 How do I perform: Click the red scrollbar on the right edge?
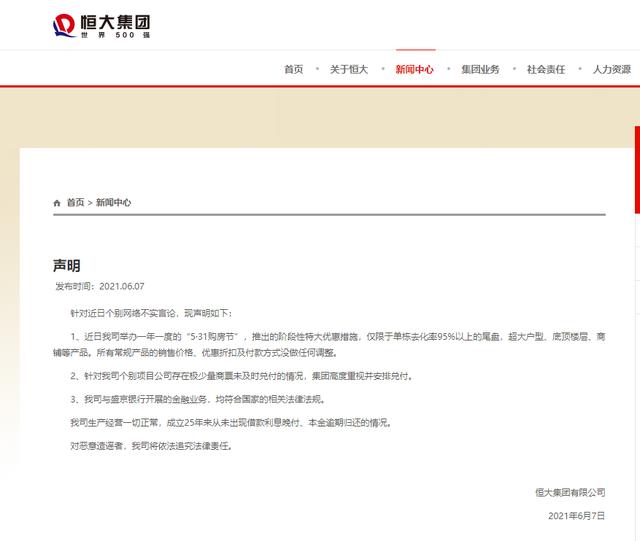tap(637, 170)
